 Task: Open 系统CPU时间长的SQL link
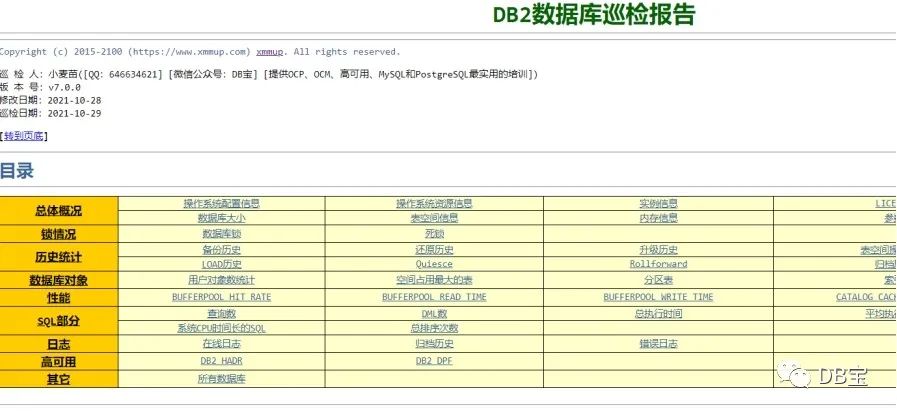pos(221,329)
